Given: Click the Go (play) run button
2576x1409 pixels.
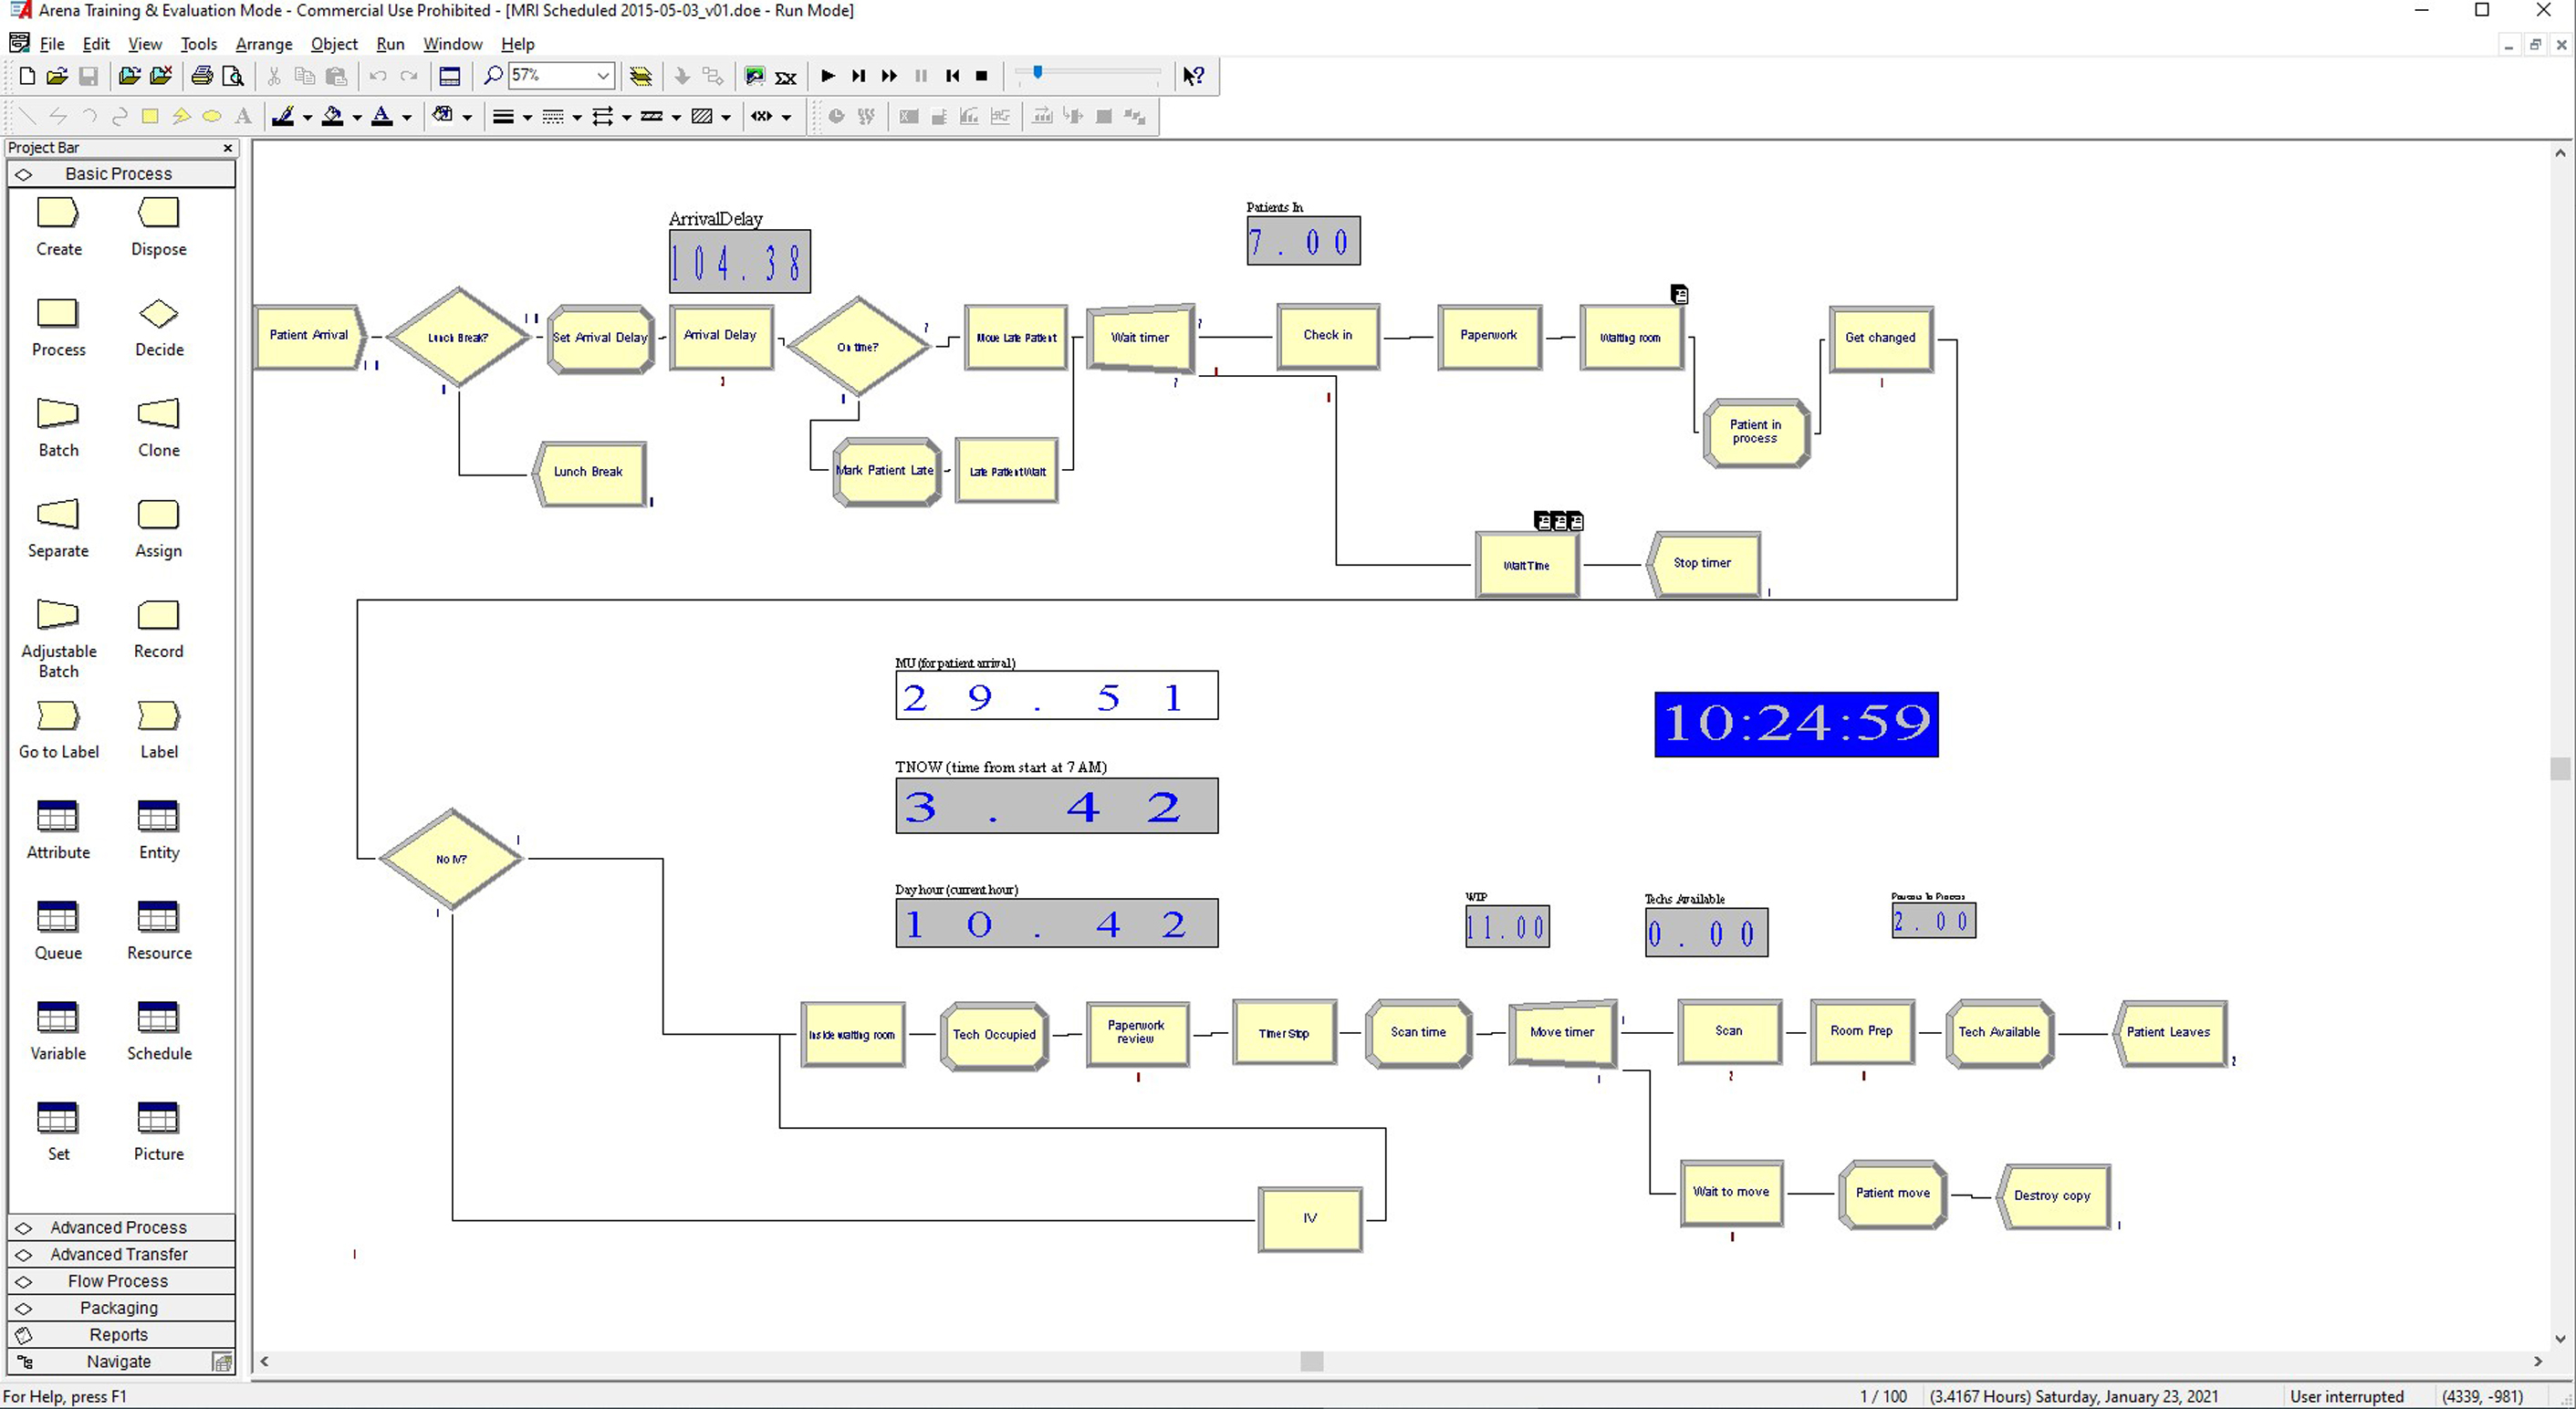Looking at the screenshot, I should tap(827, 76).
